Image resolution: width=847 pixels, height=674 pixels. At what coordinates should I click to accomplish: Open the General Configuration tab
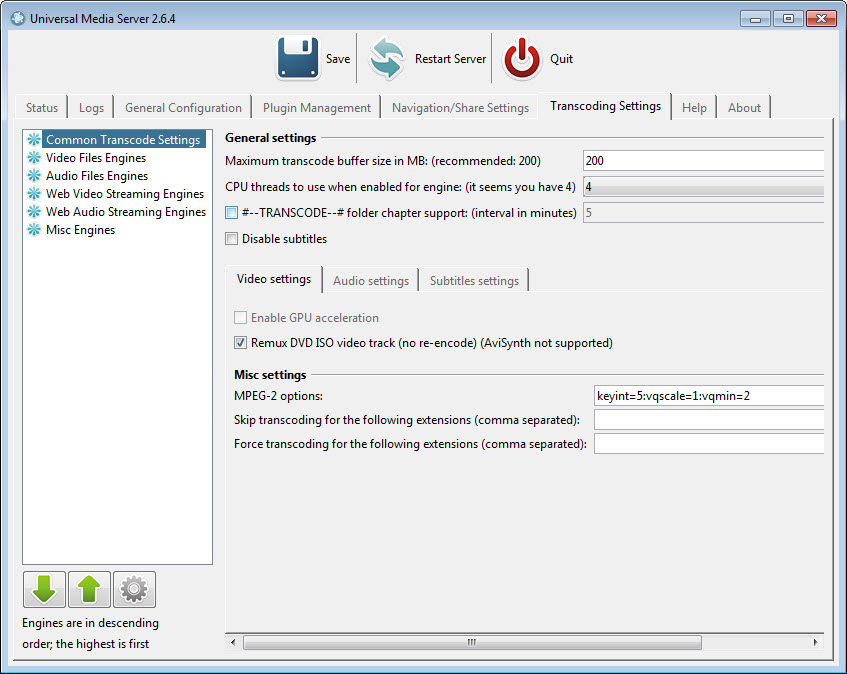[183, 107]
